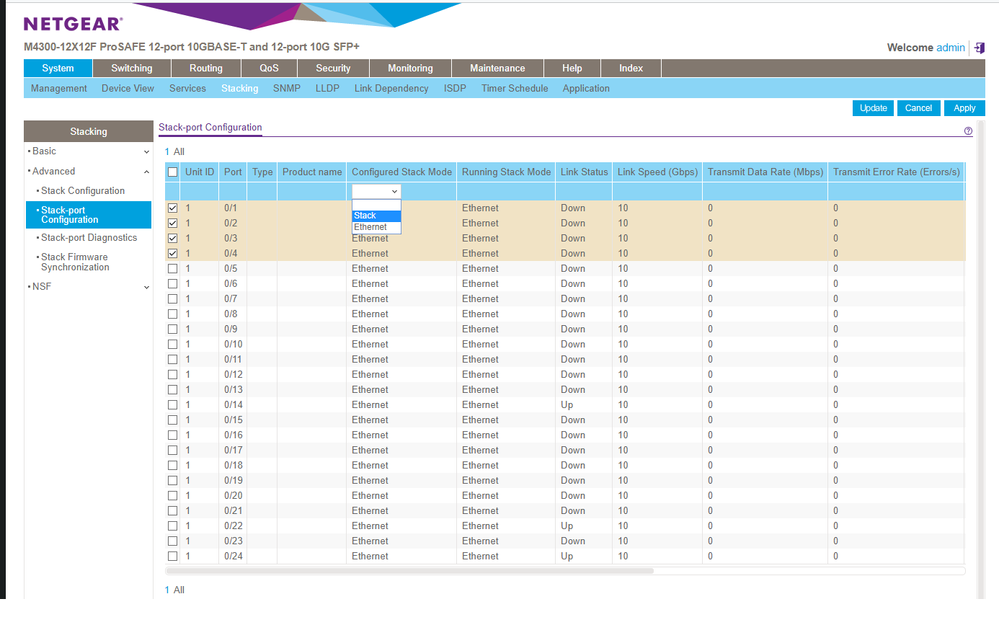Click the logout icon beside admin
Image resolution: width=999 pixels, height=620 pixels.
pos(979,48)
